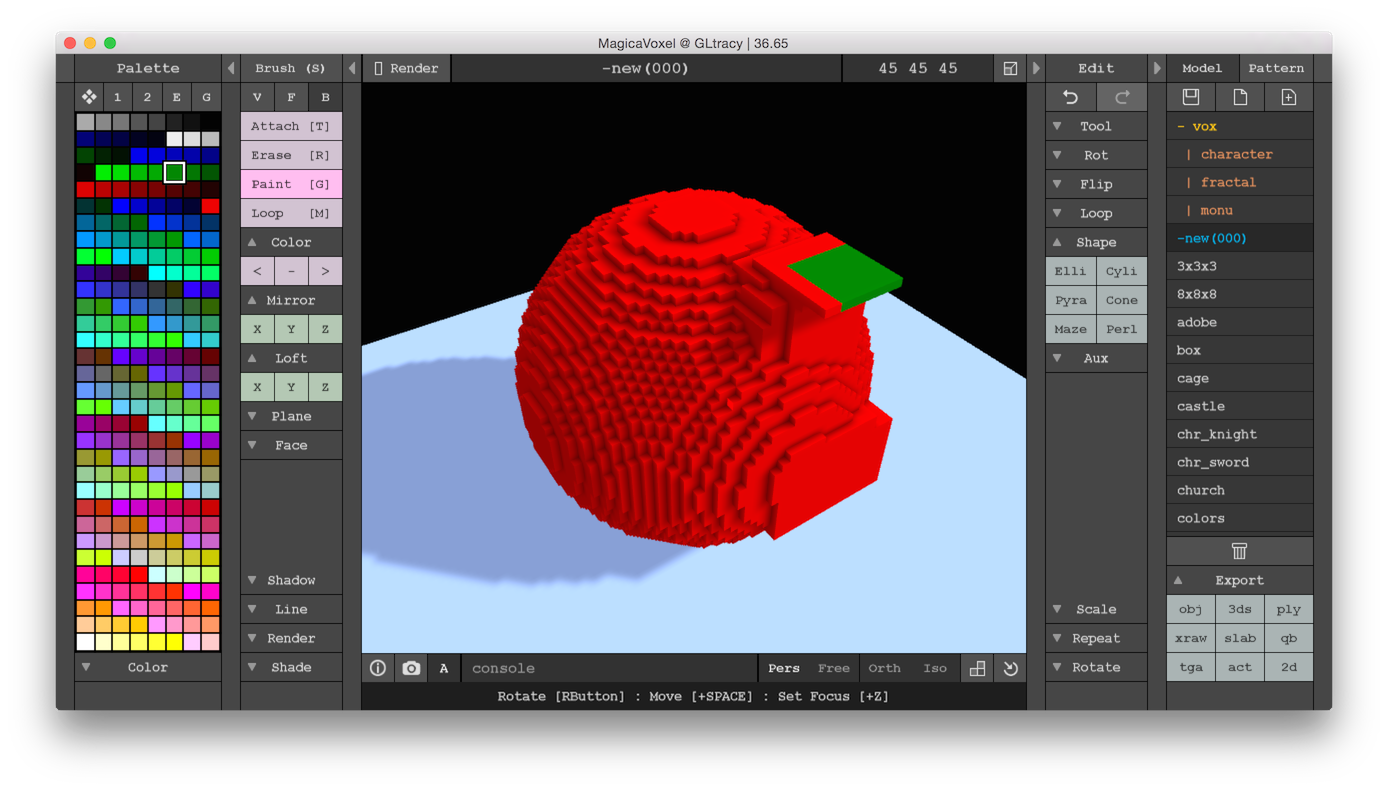Delete model using the trash can icon
This screenshot has width=1388, height=790.
tap(1239, 551)
